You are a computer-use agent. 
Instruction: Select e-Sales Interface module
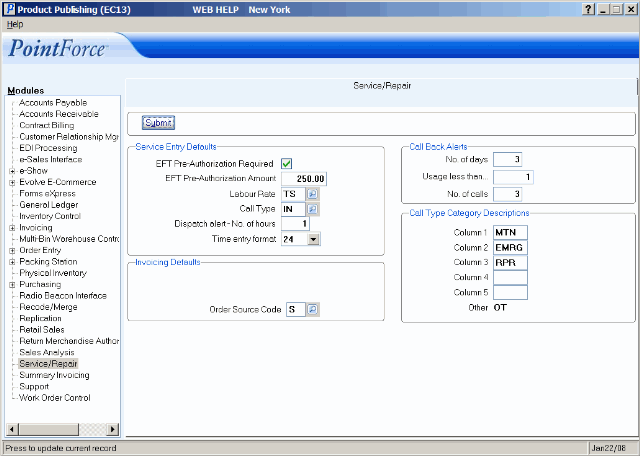(51, 160)
